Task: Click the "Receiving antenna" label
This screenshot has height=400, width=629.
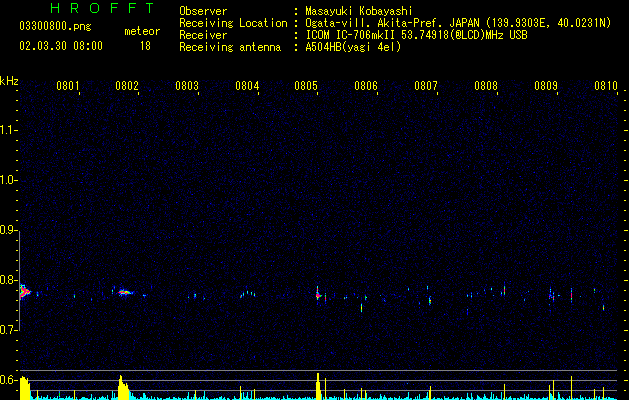Action: 230,47
